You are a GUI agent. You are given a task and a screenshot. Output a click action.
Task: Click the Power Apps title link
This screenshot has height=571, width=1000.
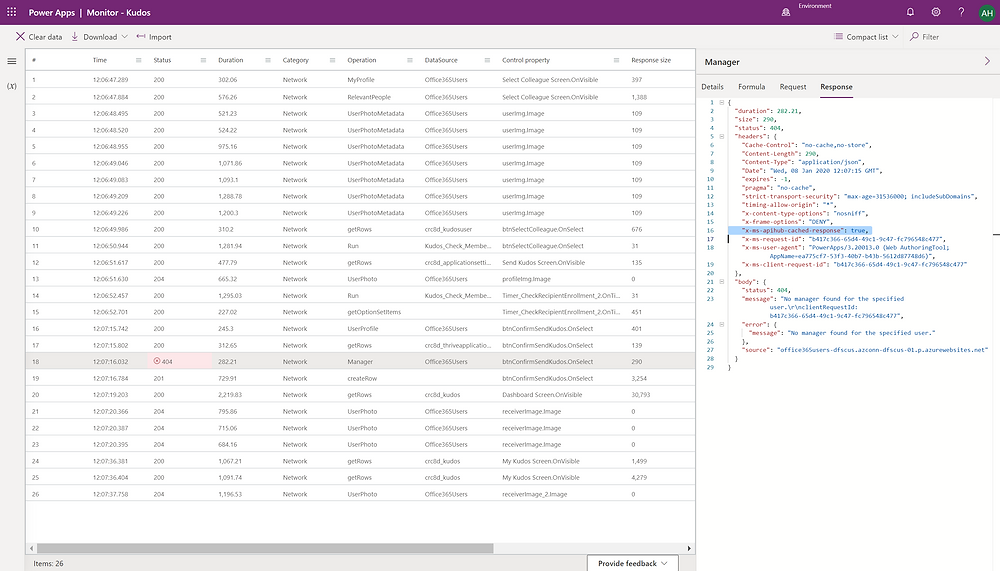52,13
